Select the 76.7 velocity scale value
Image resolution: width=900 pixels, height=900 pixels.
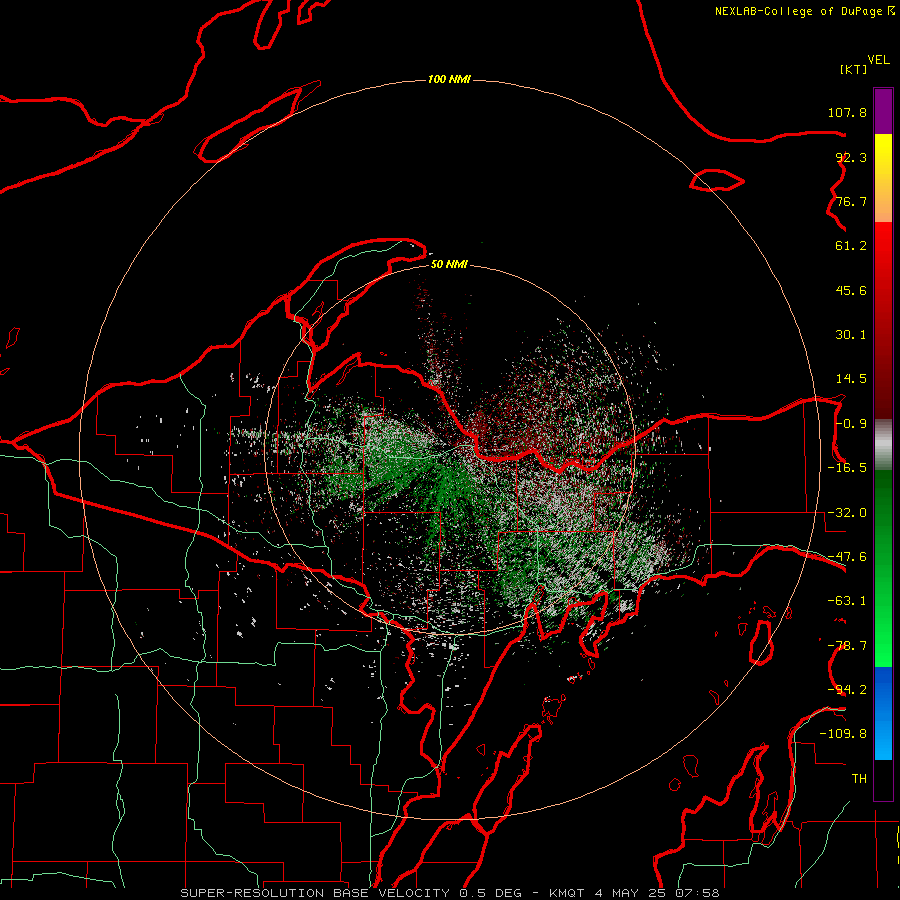coord(851,201)
